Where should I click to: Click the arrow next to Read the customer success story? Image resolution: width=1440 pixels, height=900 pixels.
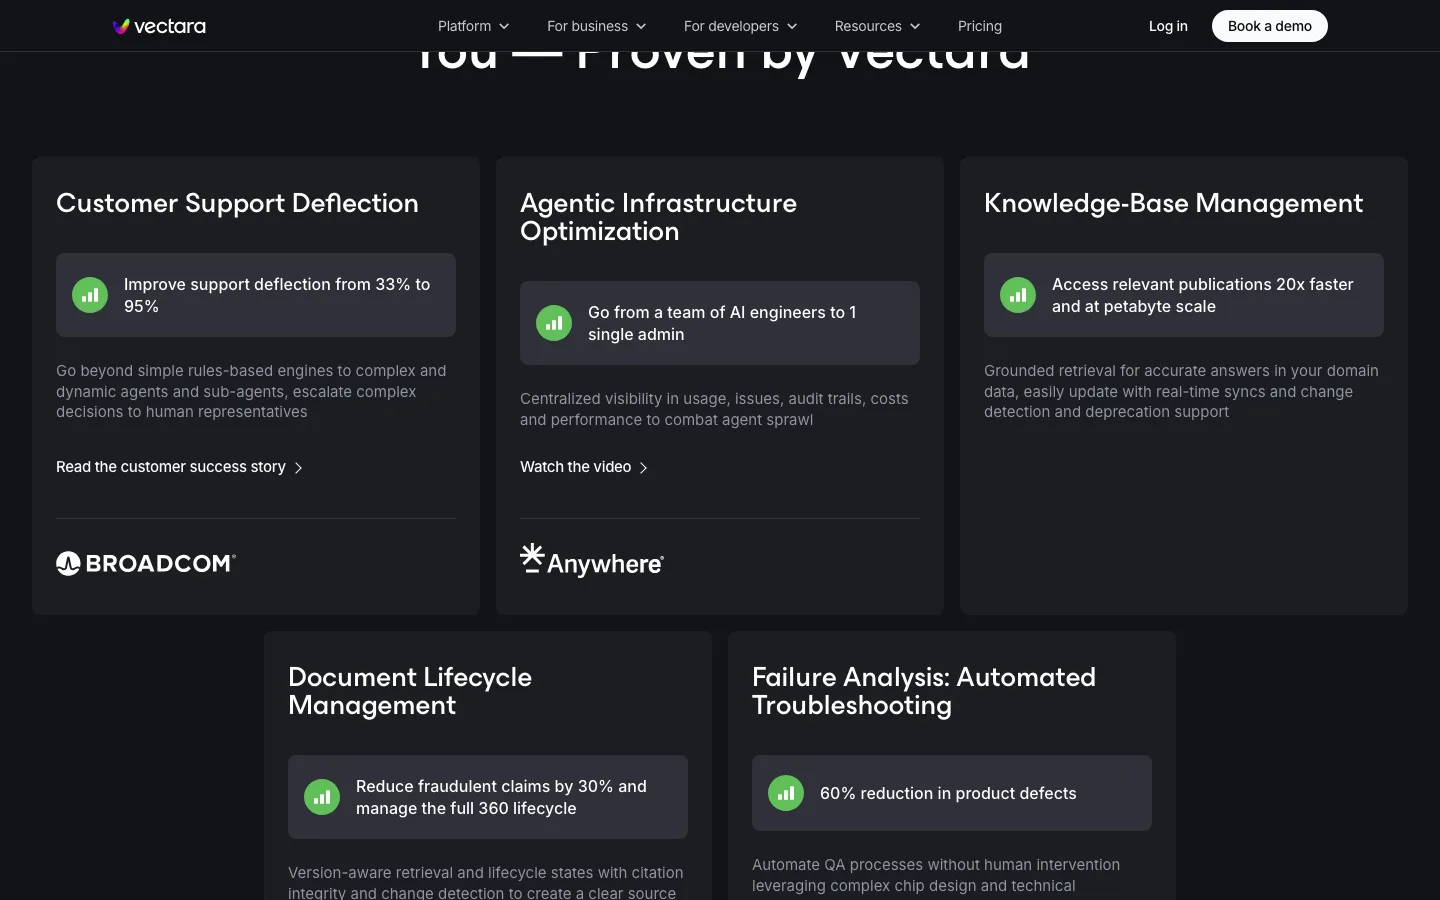(x=298, y=468)
